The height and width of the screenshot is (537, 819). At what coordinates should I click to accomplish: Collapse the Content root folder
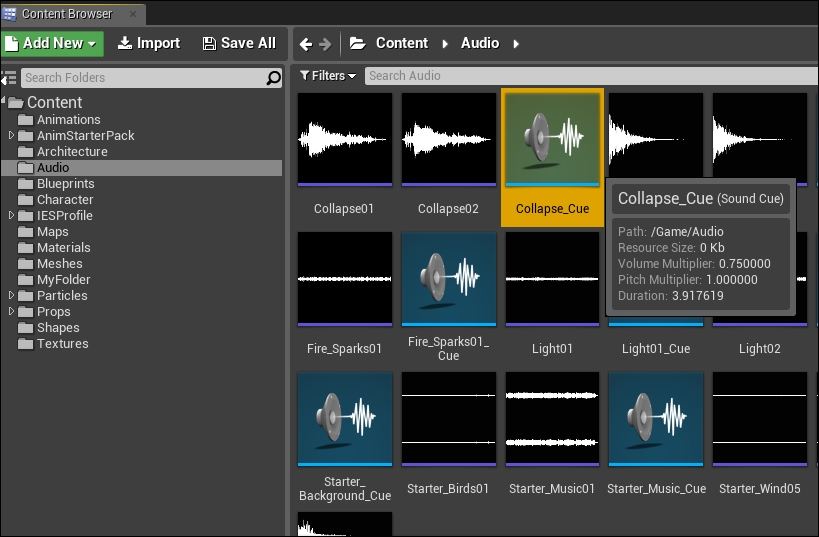coord(4,99)
